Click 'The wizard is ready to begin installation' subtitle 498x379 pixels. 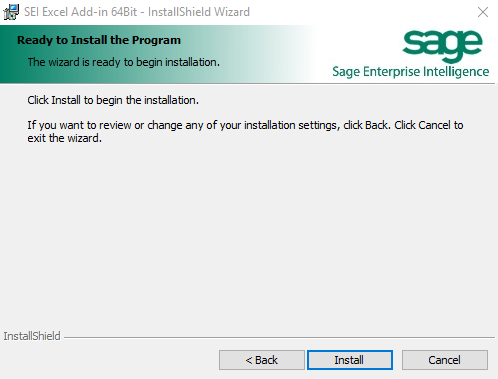[124, 62]
